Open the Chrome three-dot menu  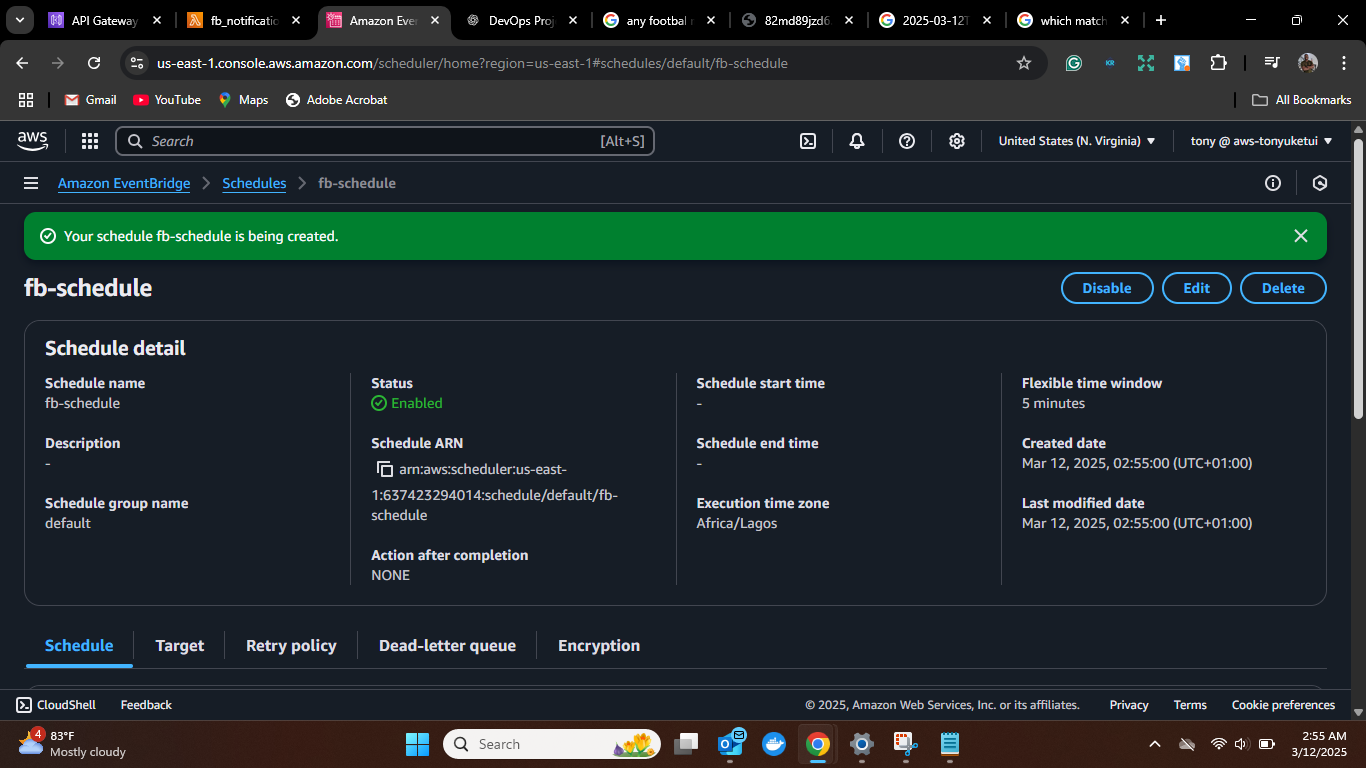point(1343,63)
